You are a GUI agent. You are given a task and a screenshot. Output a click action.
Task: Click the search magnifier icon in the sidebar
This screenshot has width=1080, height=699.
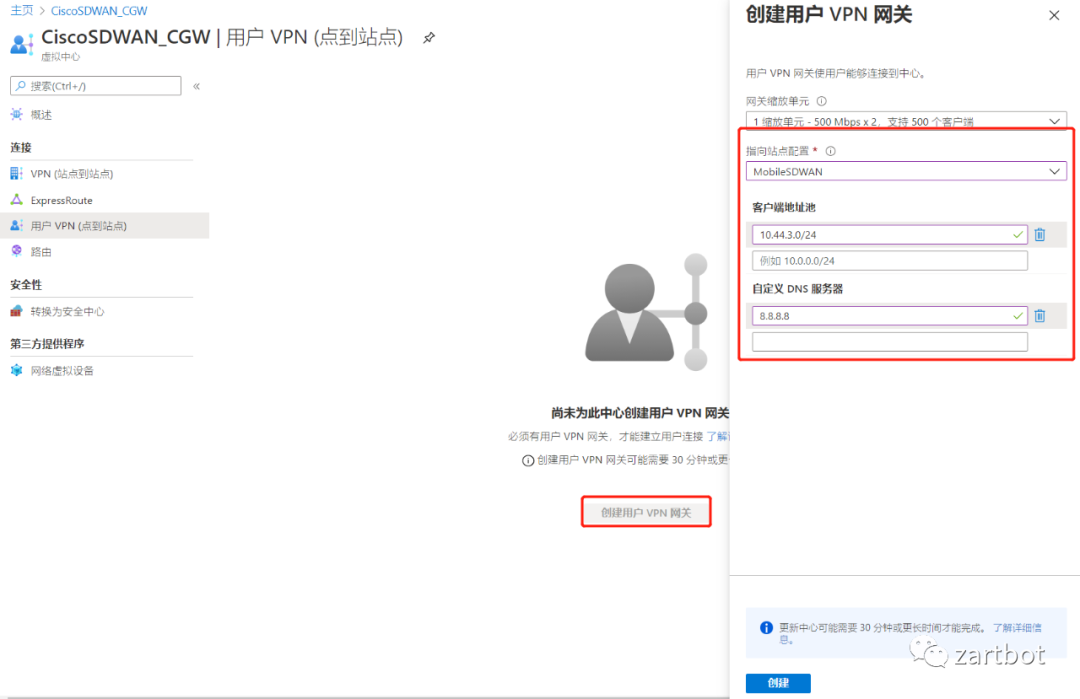pos(21,86)
